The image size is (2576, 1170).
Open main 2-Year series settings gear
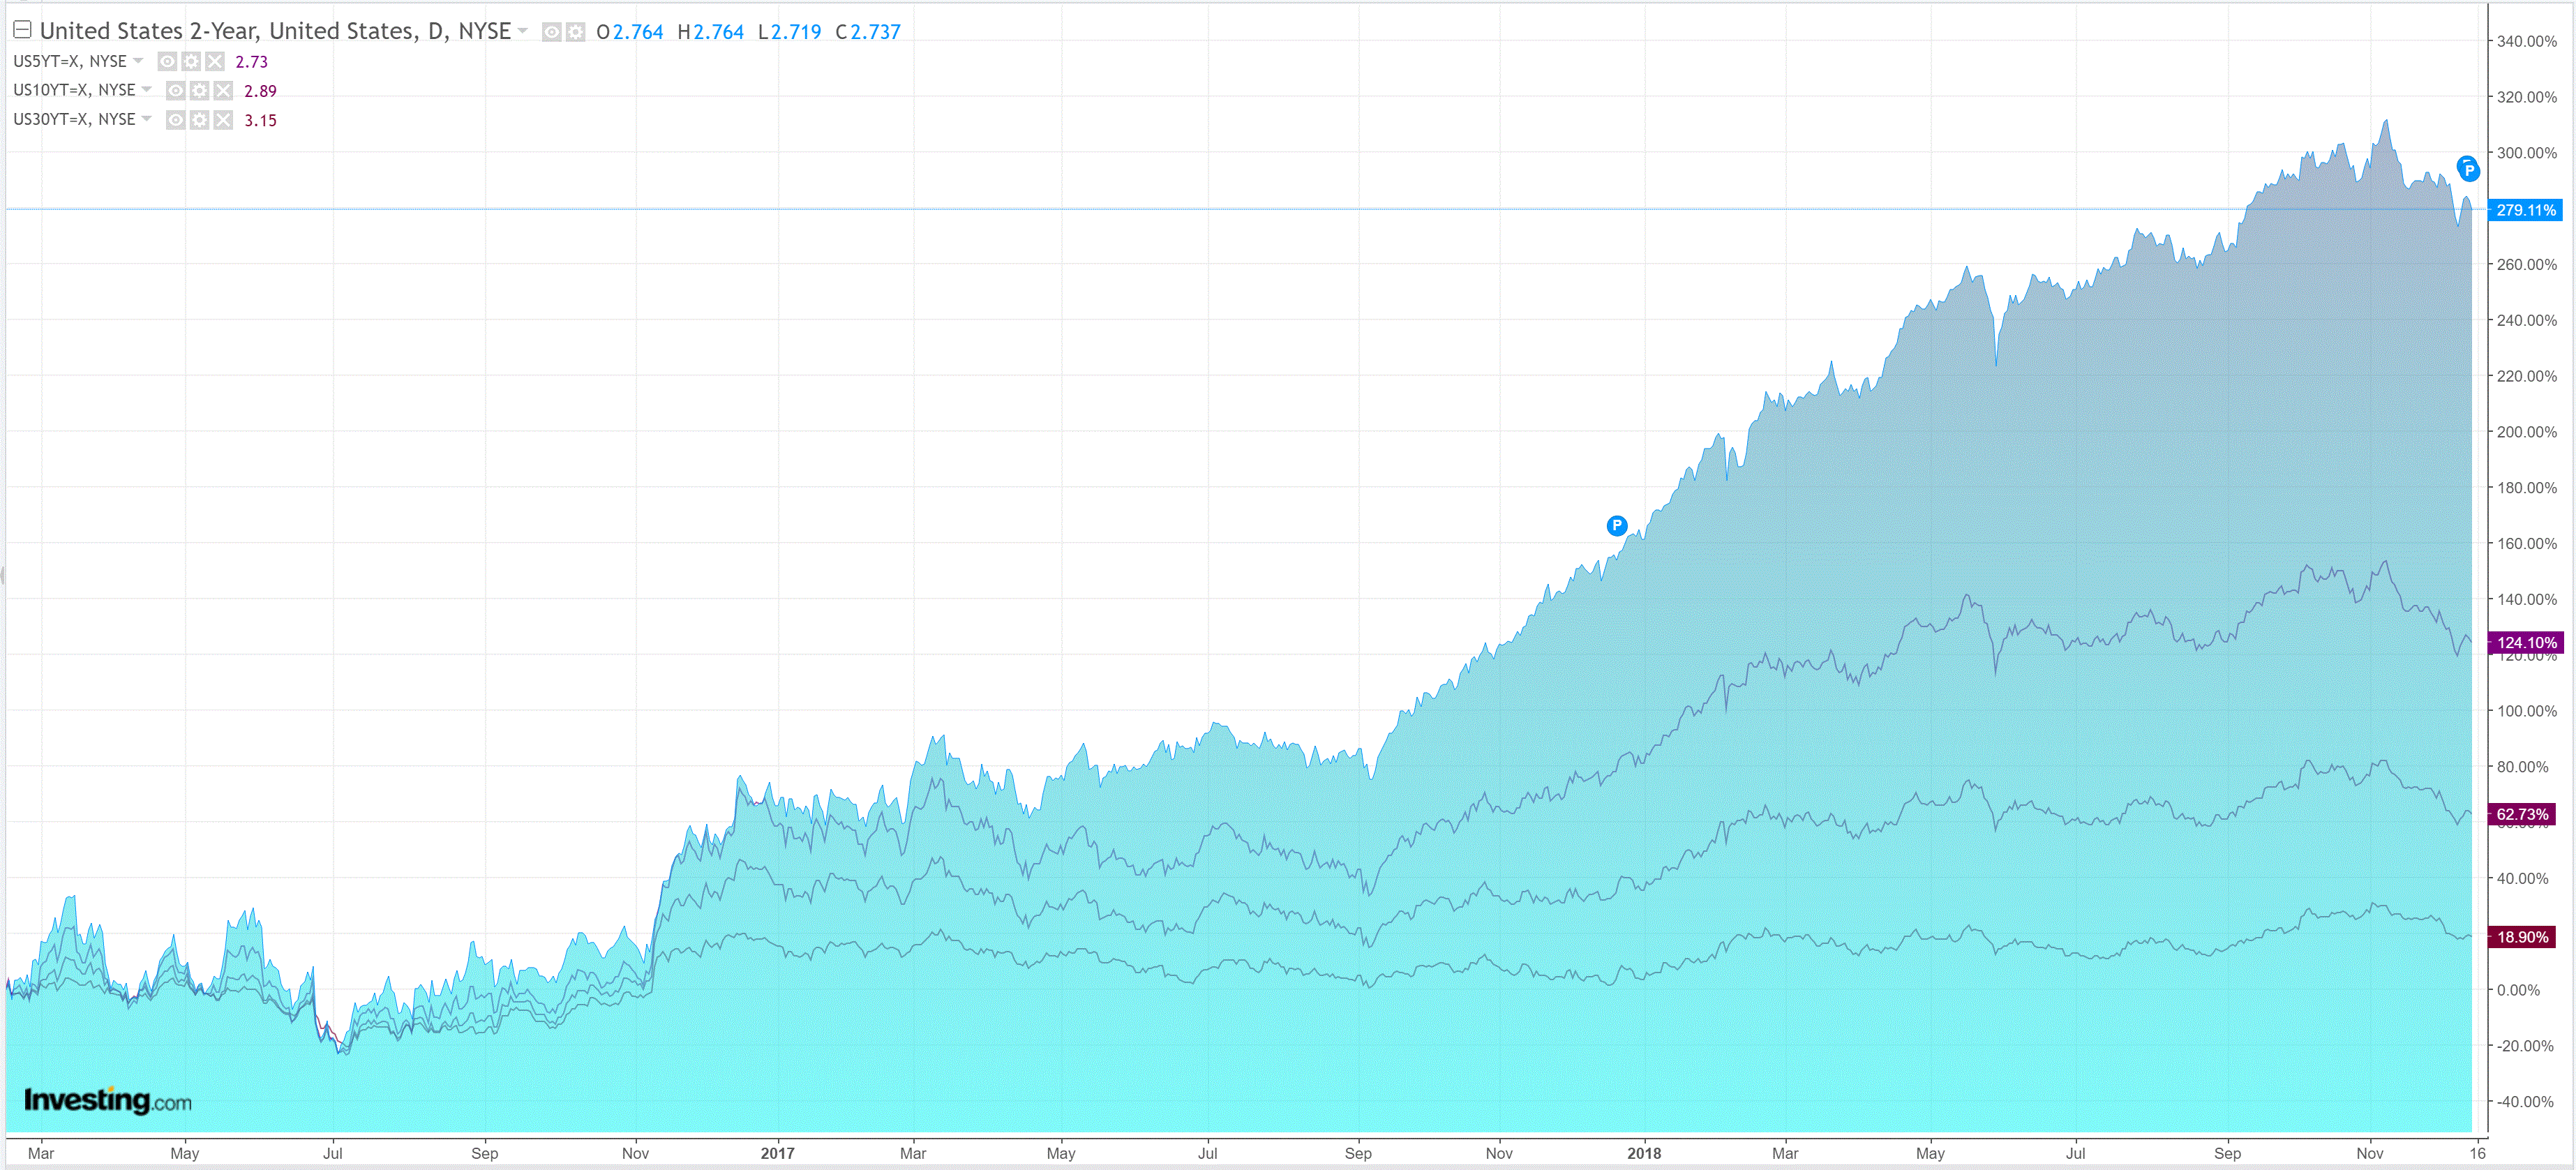coord(575,32)
